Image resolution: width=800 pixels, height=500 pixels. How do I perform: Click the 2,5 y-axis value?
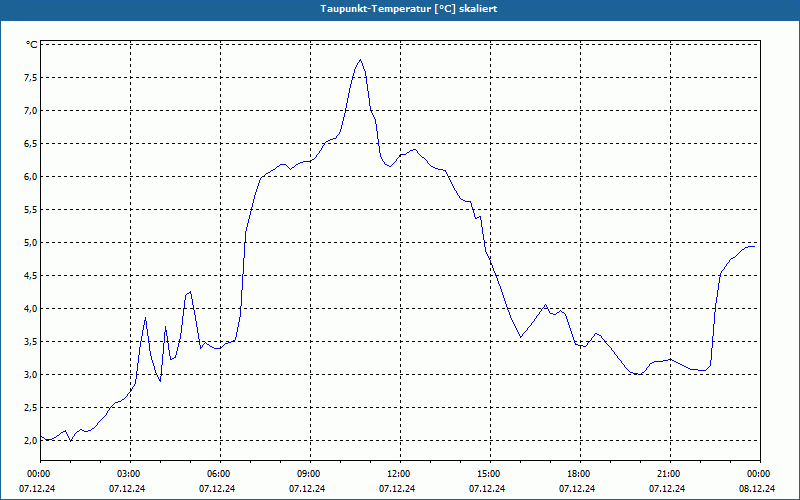30,408
